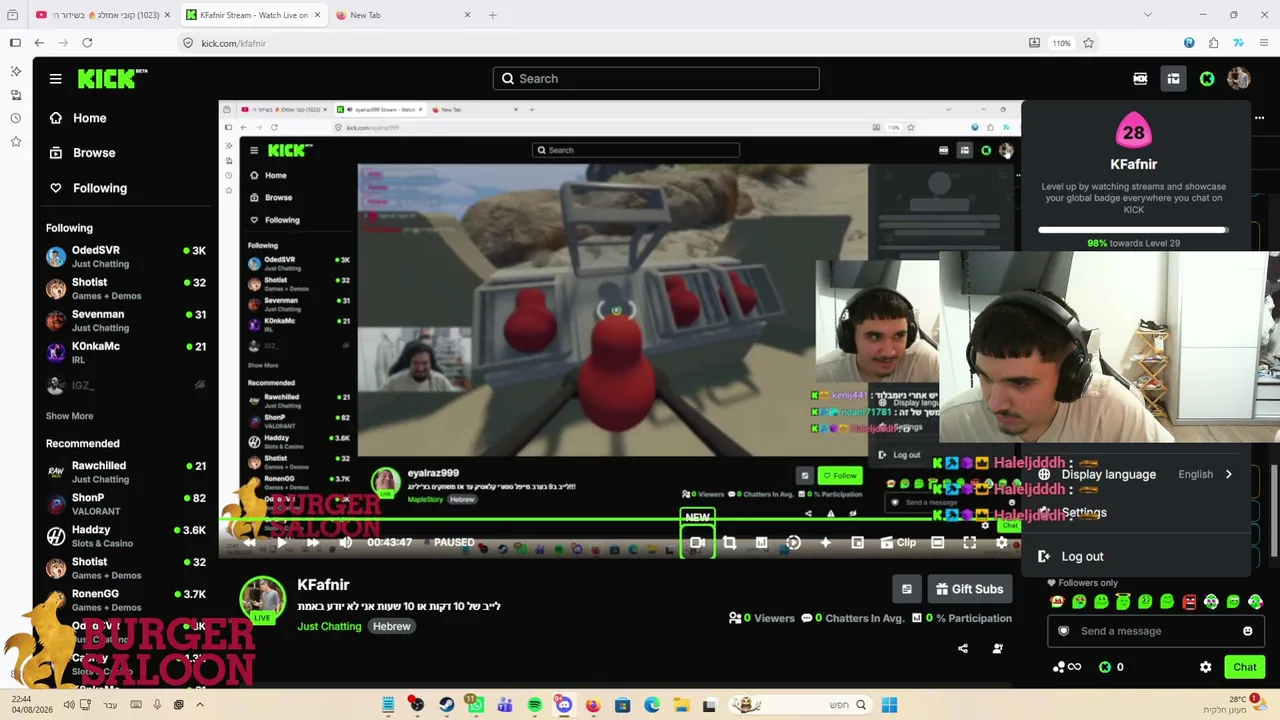Click the sparkle icon in player controls
Viewport: 1280px width, 720px height.
(x=825, y=543)
